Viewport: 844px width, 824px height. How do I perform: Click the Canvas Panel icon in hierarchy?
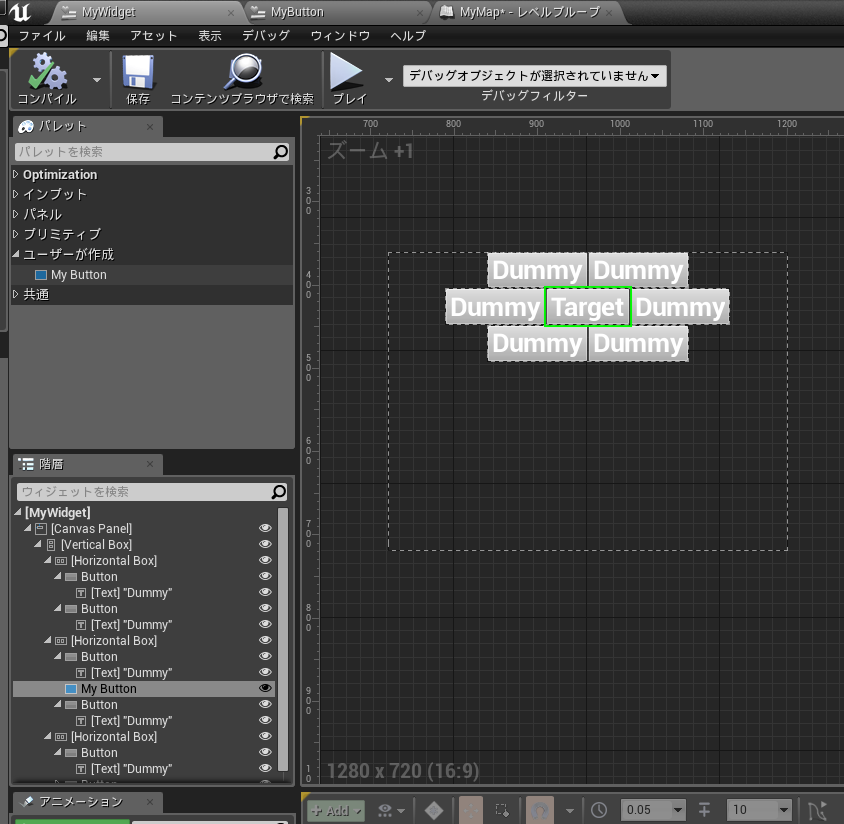point(41,529)
